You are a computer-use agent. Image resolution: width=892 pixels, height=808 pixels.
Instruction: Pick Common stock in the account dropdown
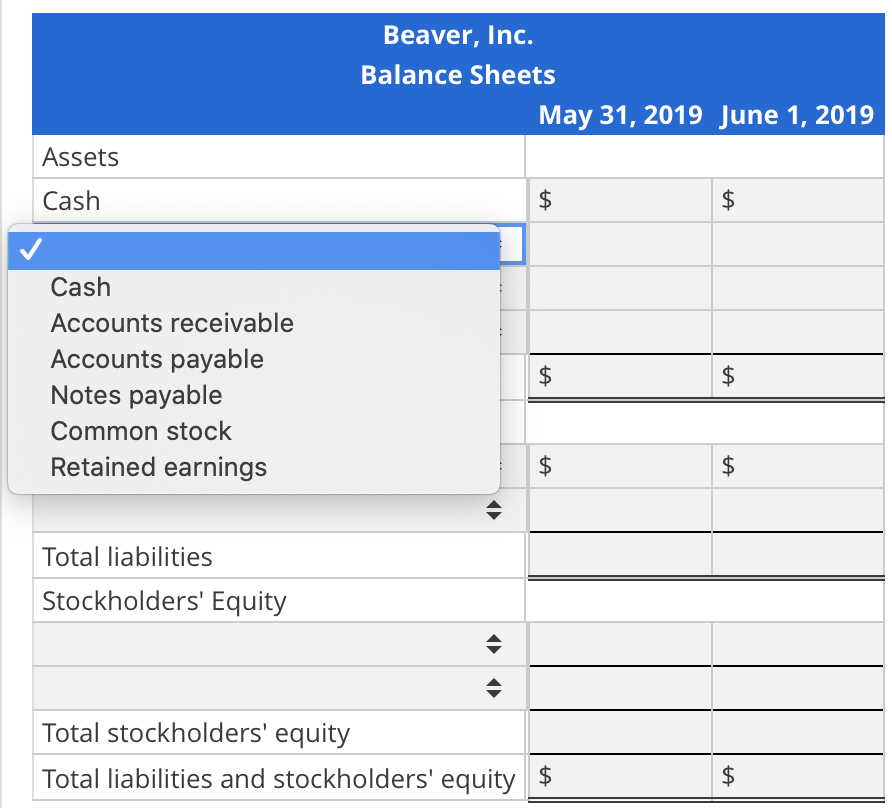pyautogui.click(x=140, y=431)
